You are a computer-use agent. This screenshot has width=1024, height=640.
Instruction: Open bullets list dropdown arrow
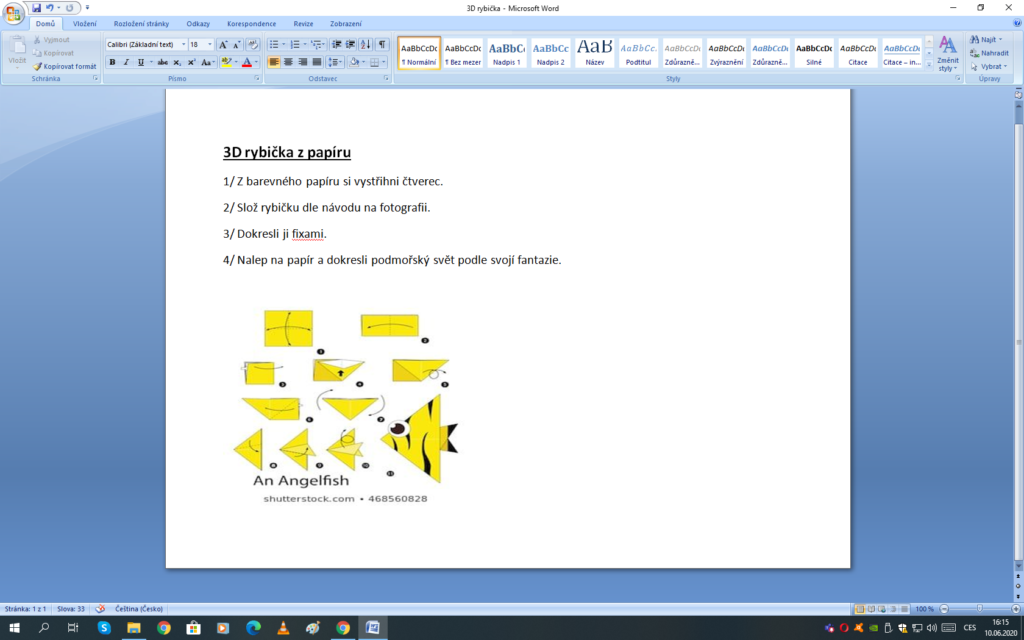283,44
